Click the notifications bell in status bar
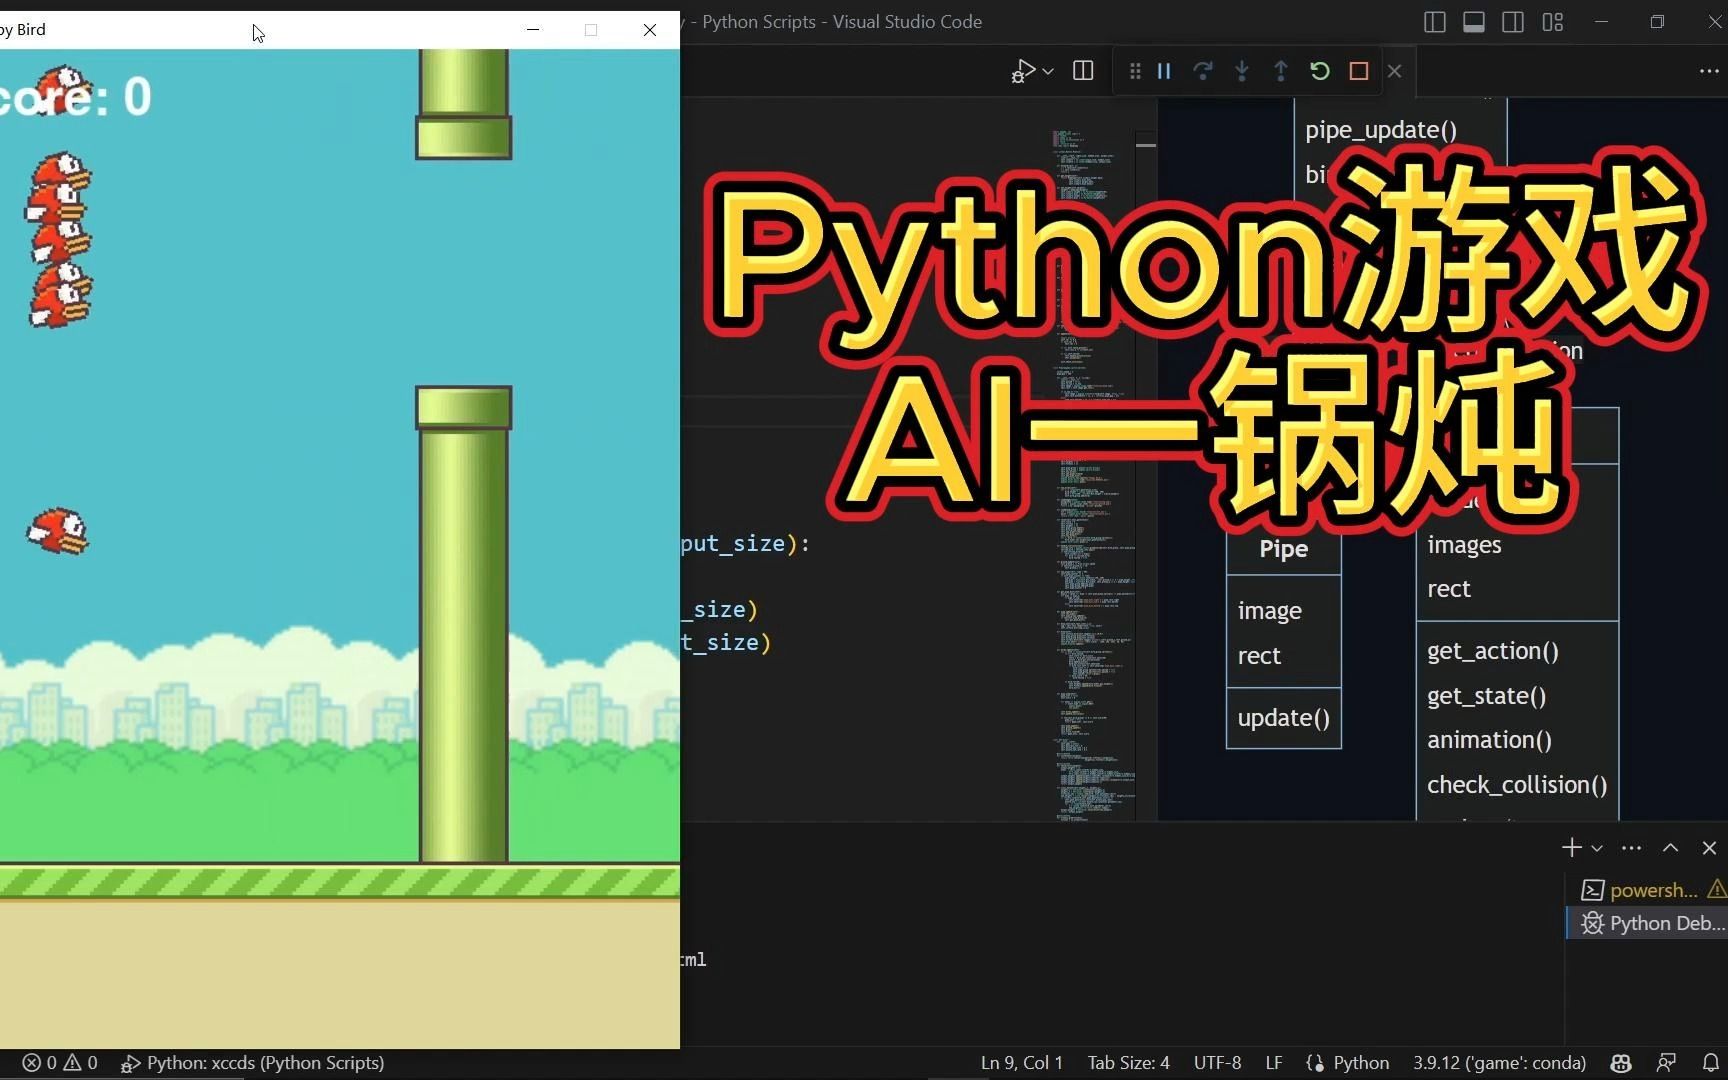Viewport: 1728px width, 1080px height. point(1710,1063)
